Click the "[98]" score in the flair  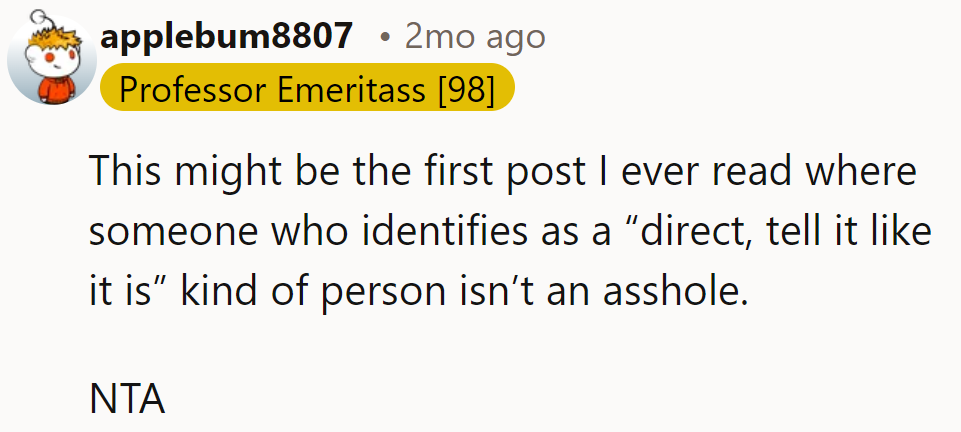click(x=466, y=89)
